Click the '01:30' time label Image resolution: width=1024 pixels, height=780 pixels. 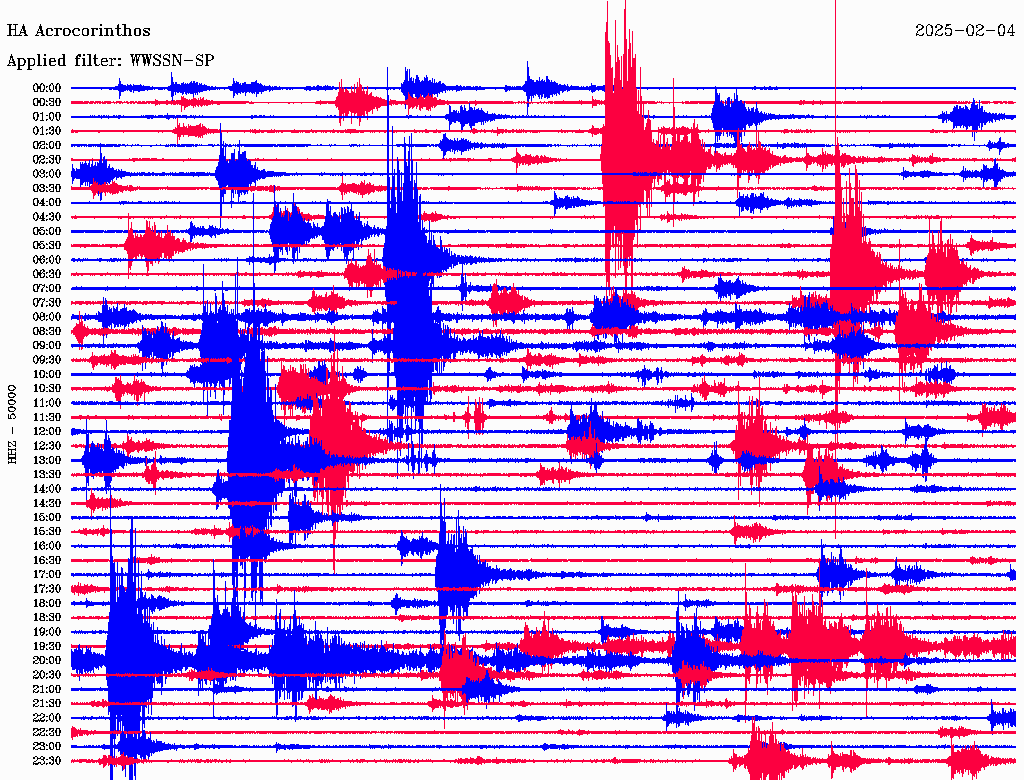coord(46,131)
